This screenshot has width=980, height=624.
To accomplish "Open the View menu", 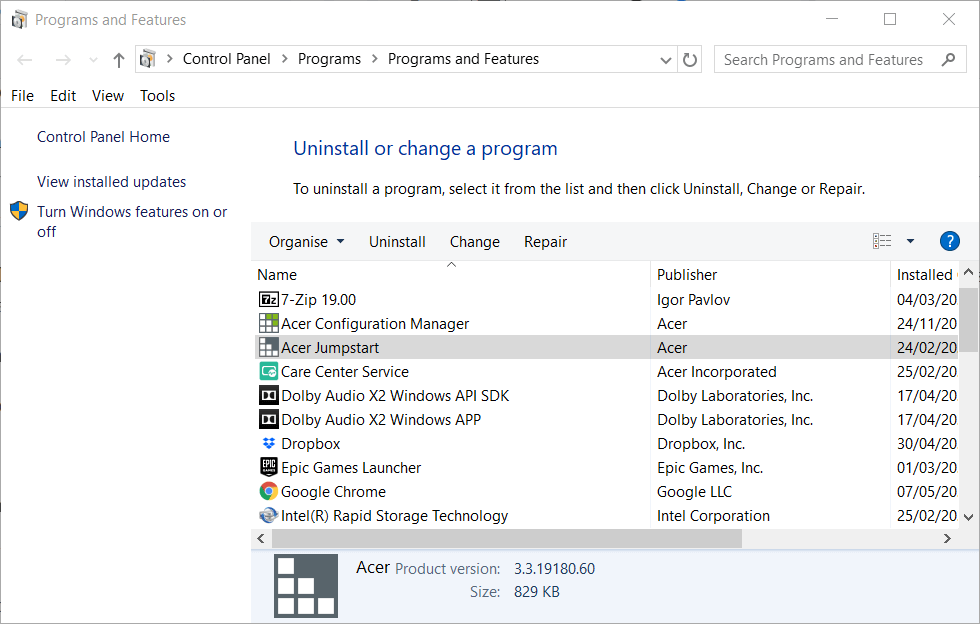I will point(108,96).
